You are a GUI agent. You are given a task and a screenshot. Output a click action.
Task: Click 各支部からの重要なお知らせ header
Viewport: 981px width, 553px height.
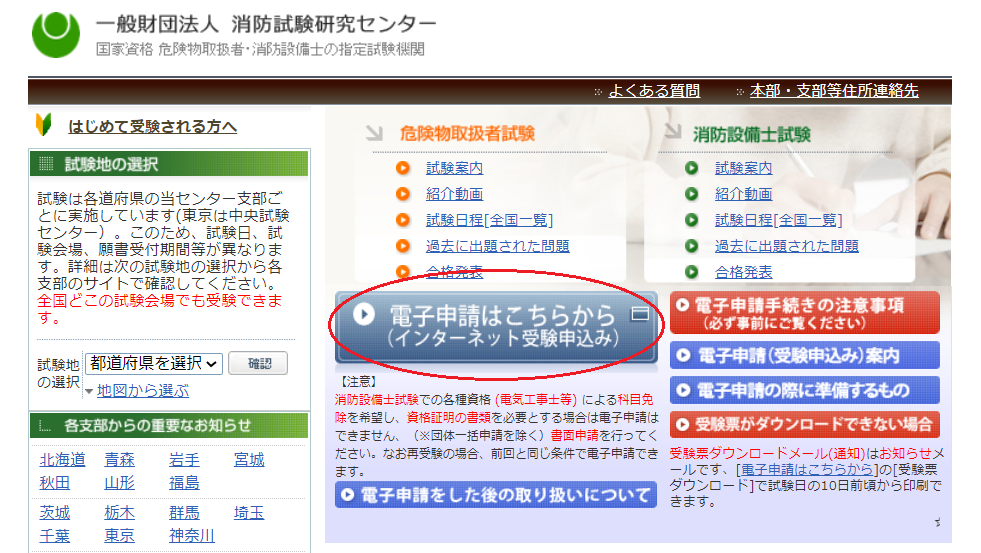pyautogui.click(x=169, y=425)
